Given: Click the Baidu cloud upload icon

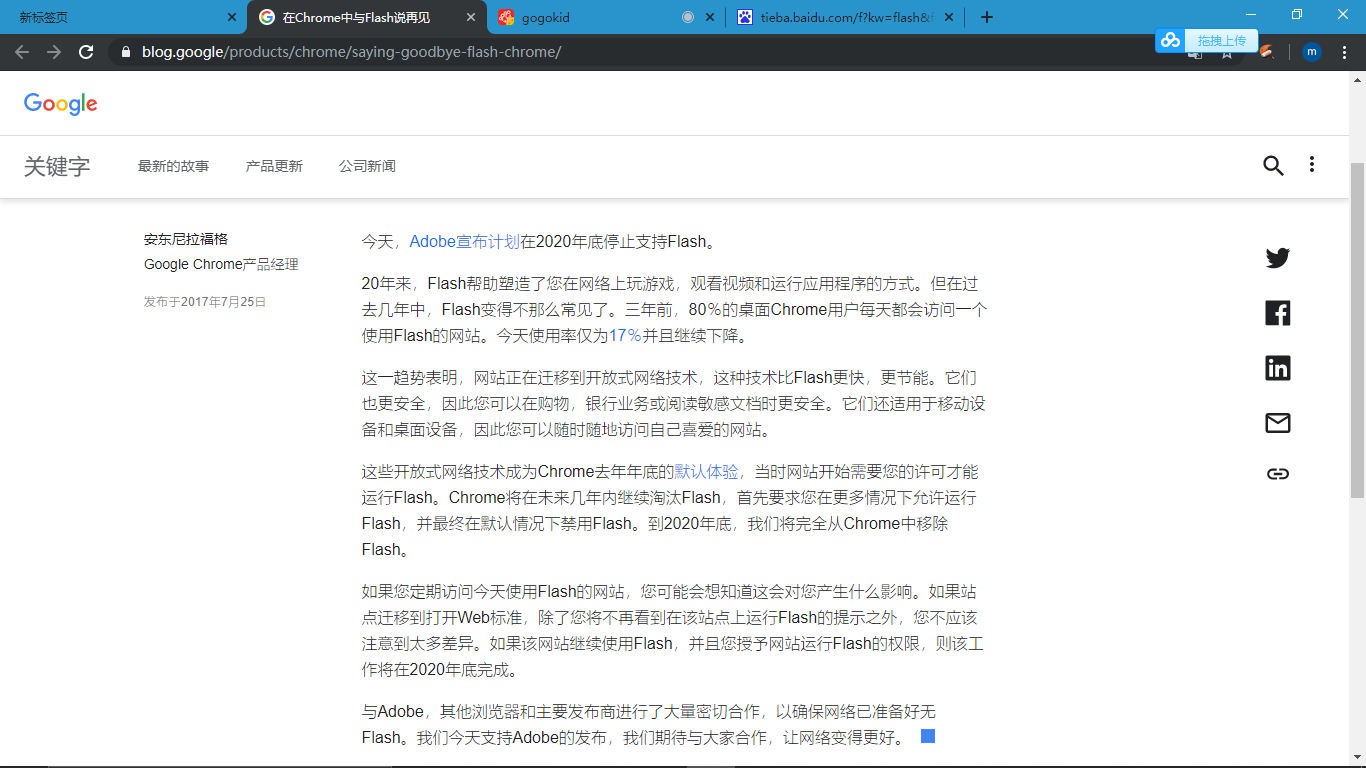Looking at the screenshot, I should point(1170,40).
